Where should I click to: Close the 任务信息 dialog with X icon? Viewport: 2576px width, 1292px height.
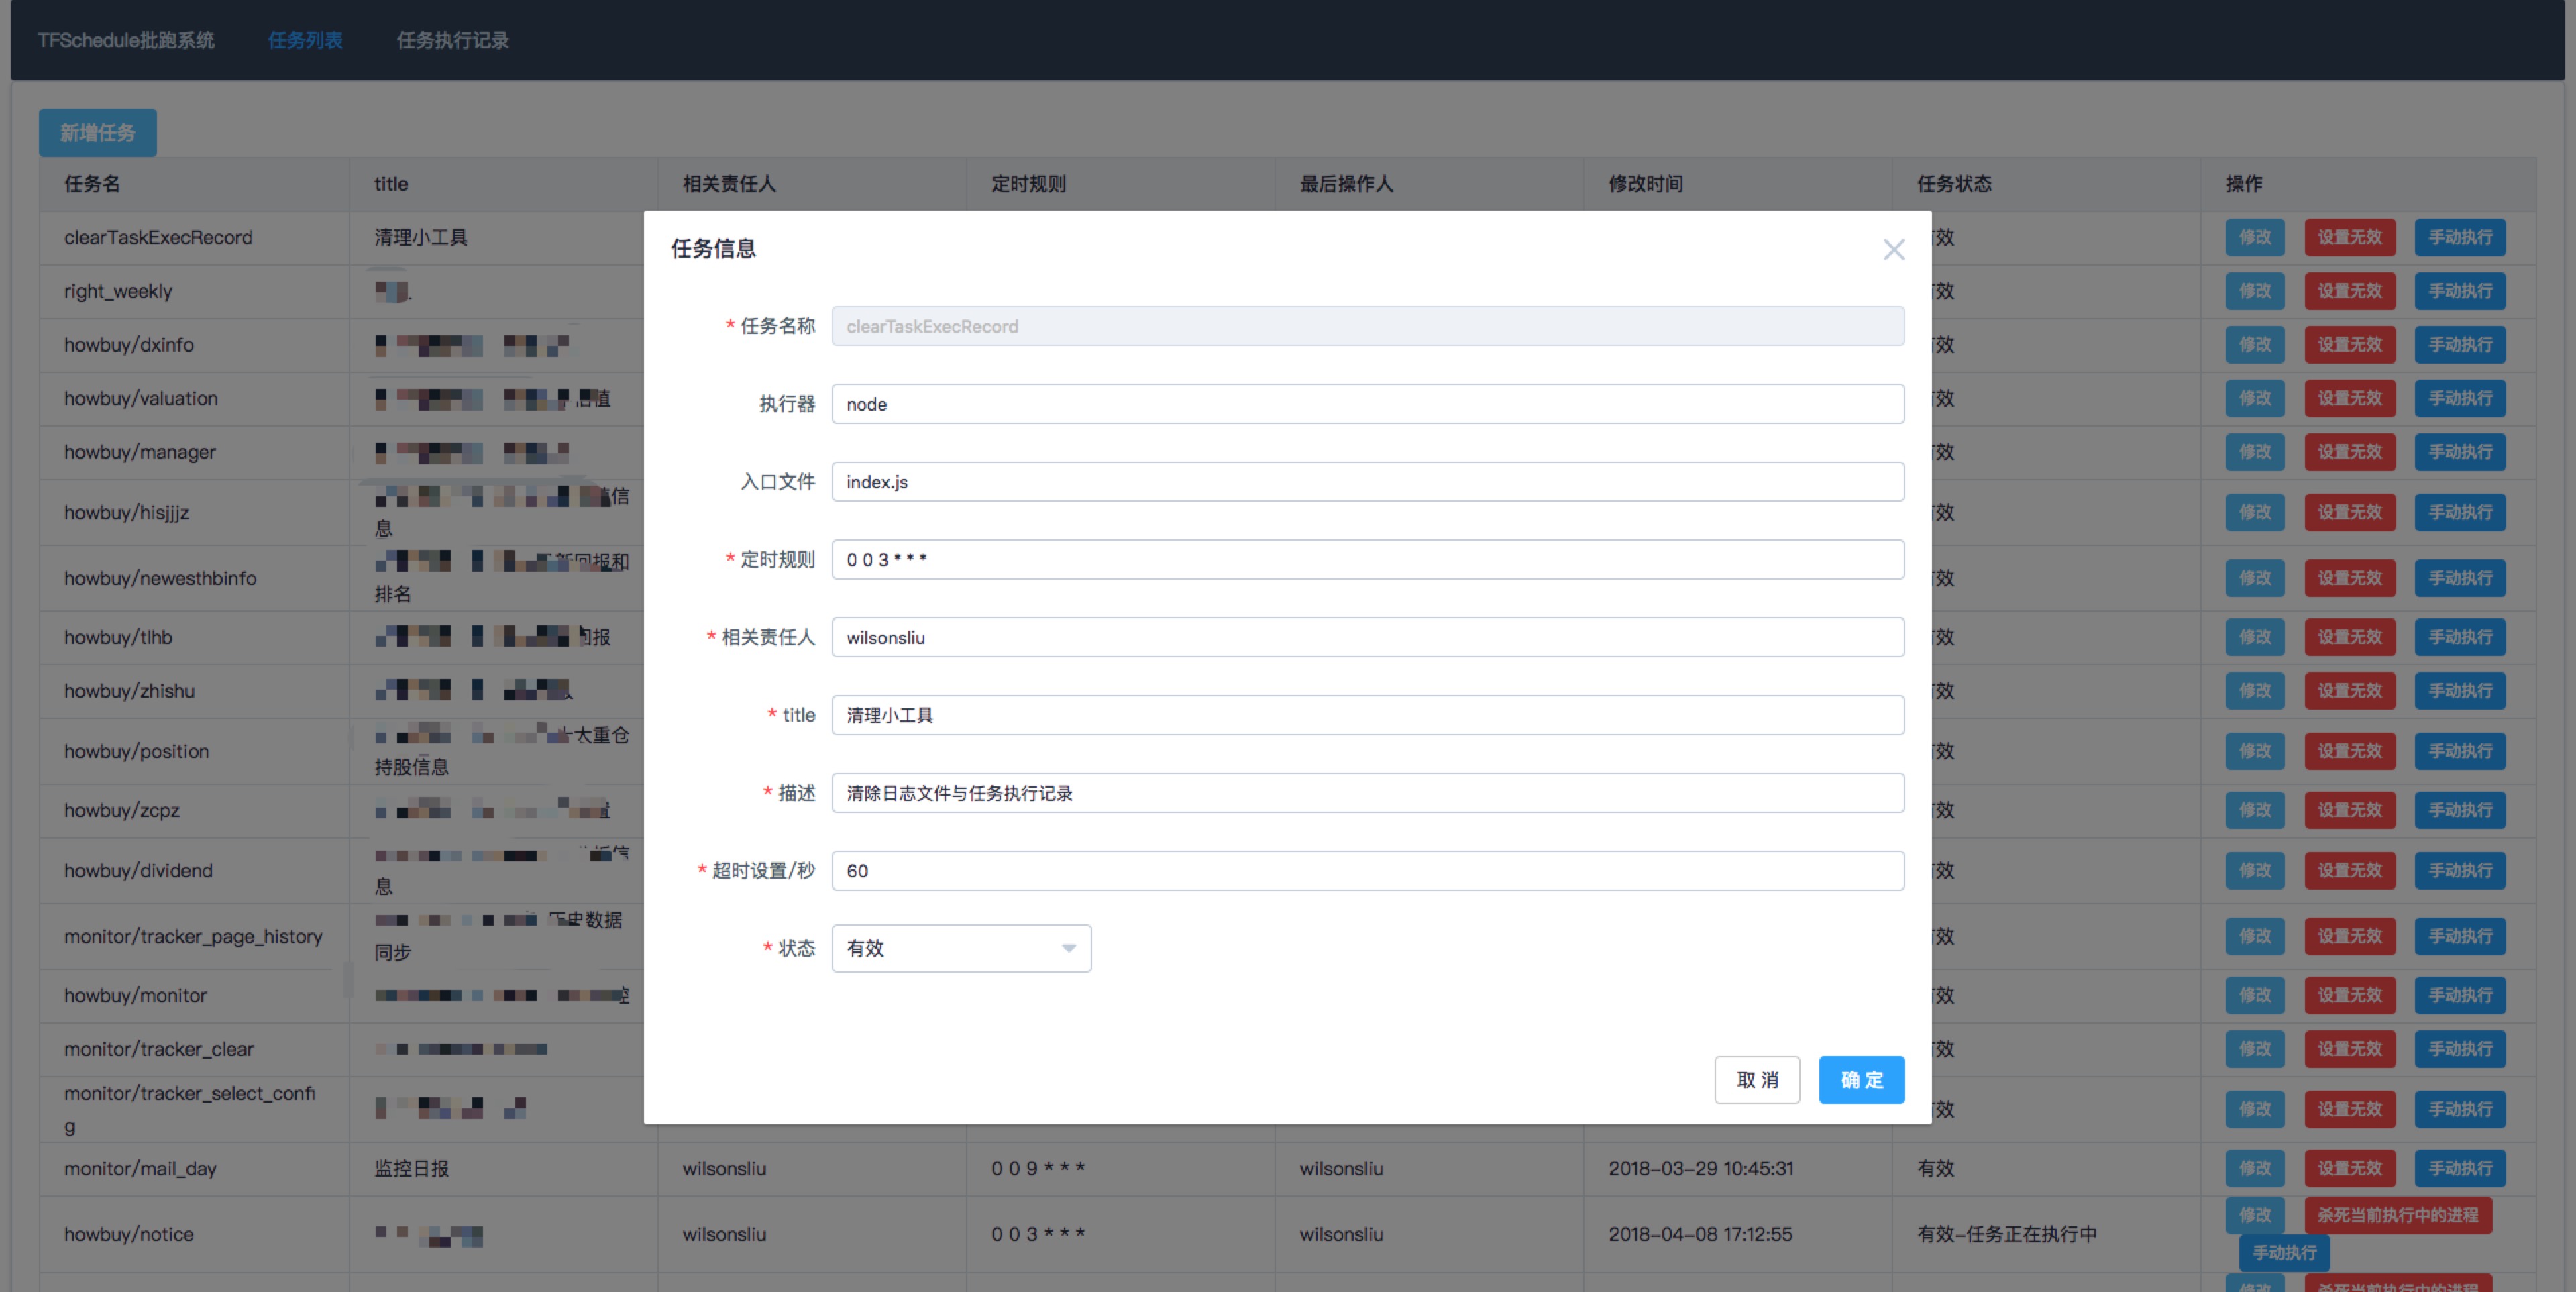tap(1893, 249)
